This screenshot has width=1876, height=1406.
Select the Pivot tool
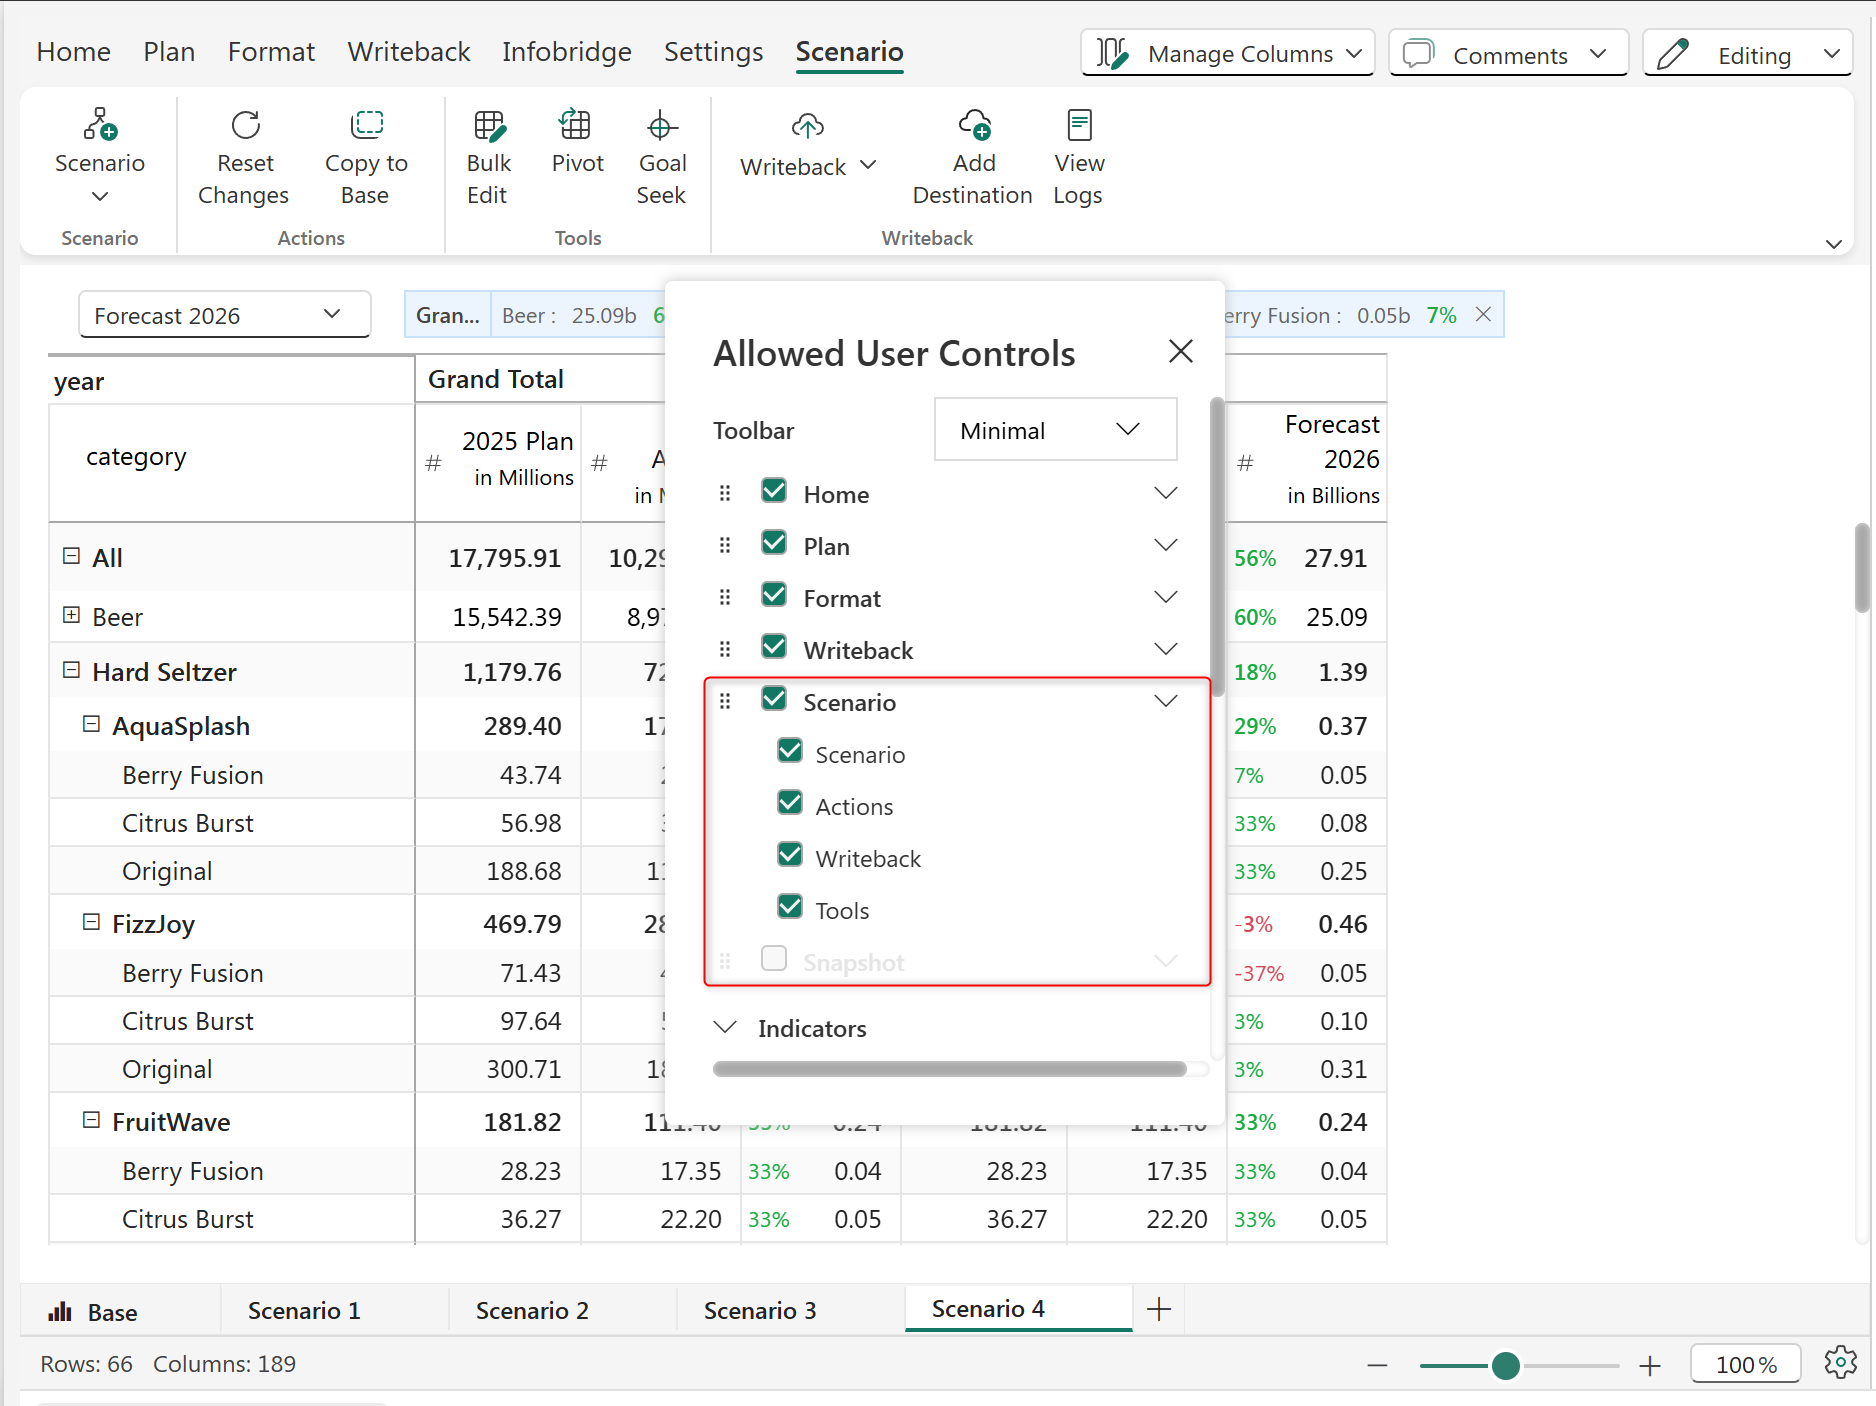576,126
